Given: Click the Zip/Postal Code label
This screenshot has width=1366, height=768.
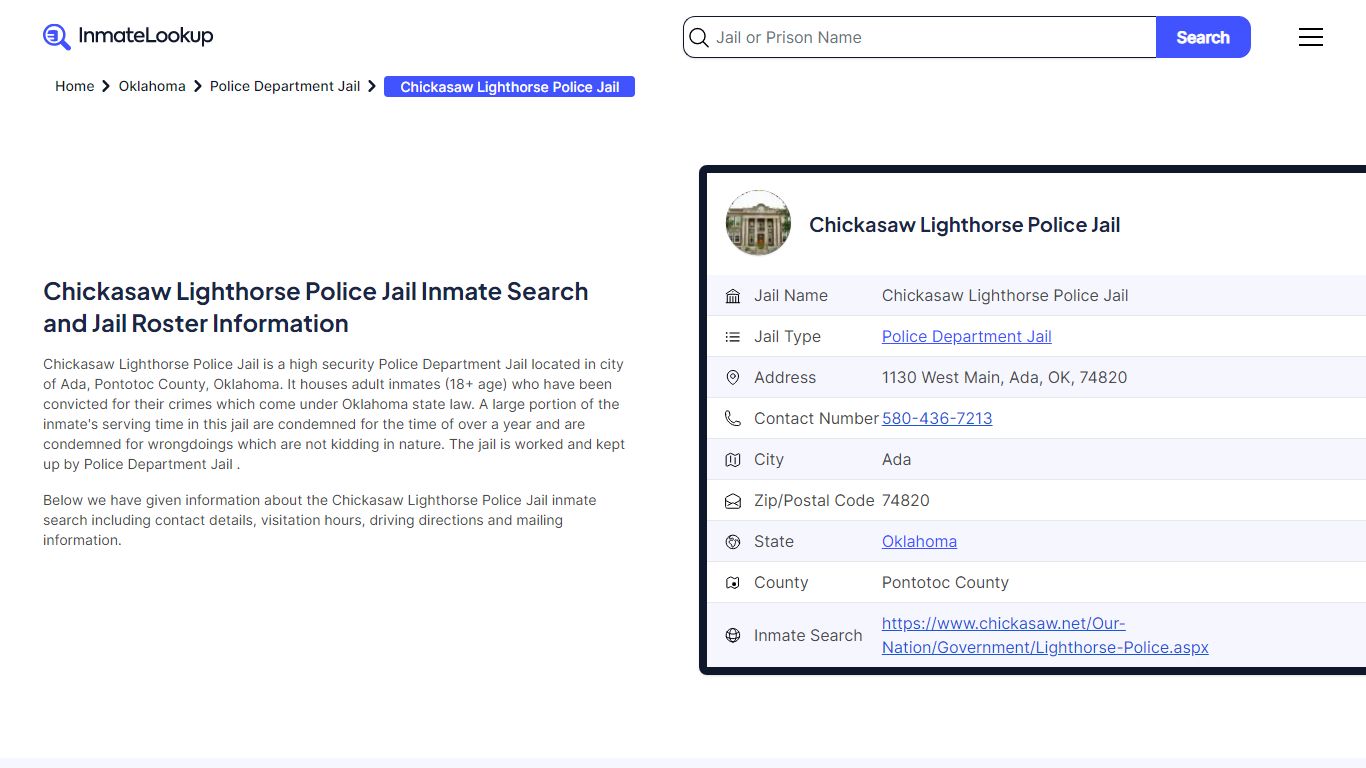Looking at the screenshot, I should coord(814,501).
